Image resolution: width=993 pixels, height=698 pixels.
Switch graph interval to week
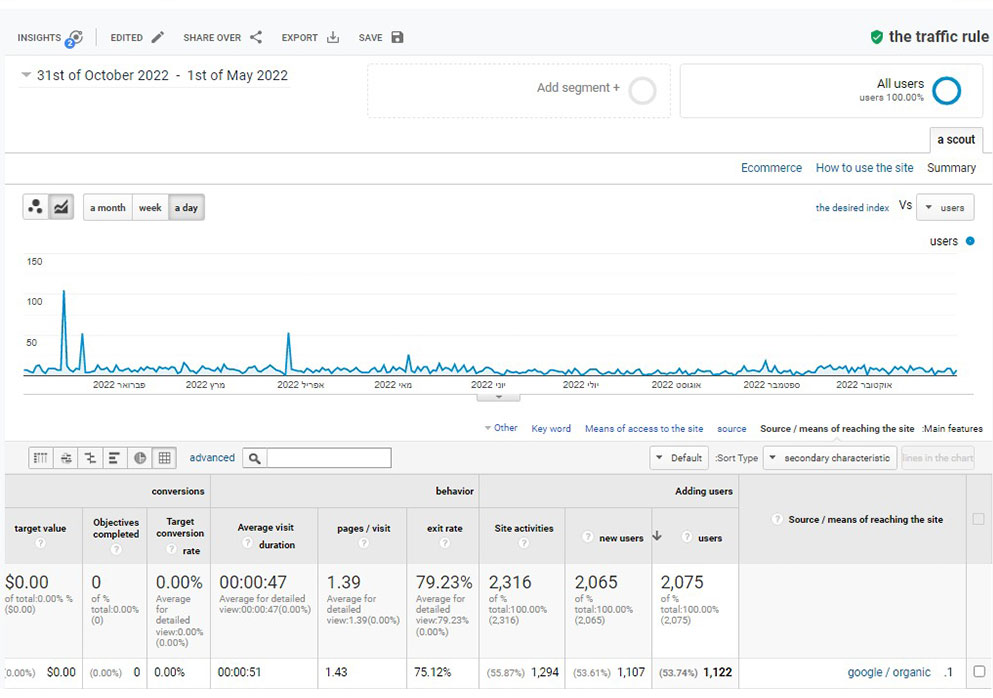pos(150,208)
